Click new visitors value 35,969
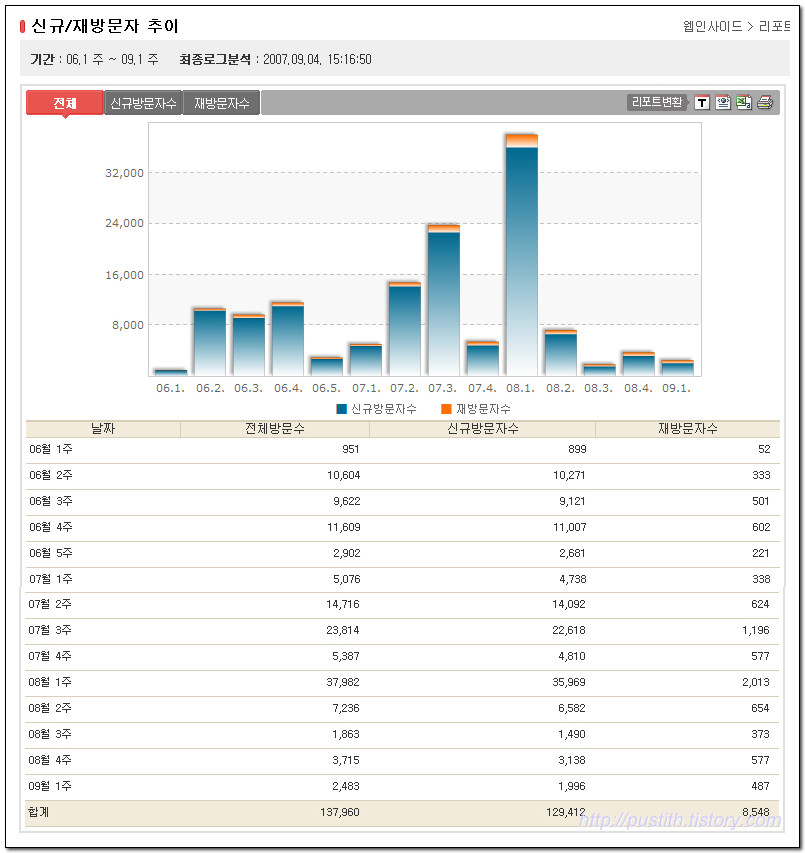 pyautogui.click(x=569, y=682)
